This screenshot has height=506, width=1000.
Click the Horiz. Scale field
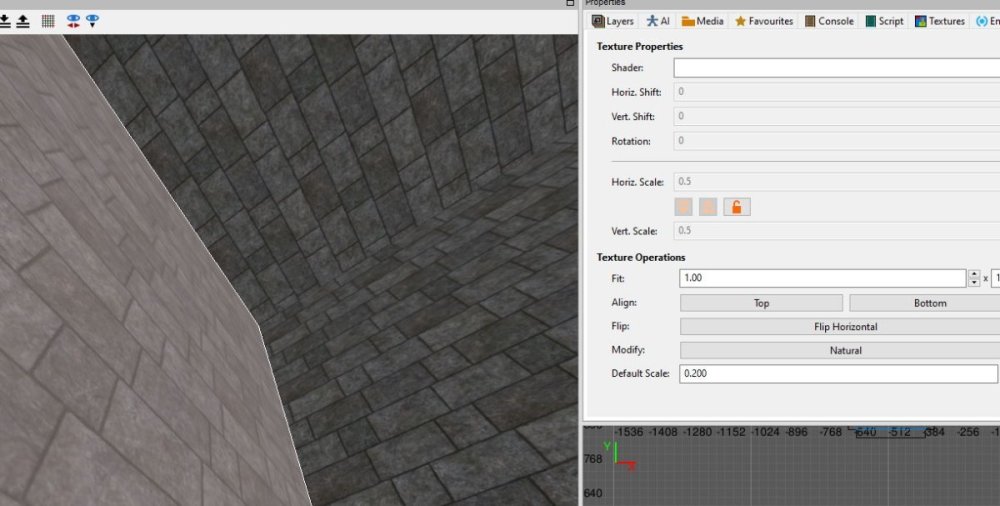pos(837,182)
